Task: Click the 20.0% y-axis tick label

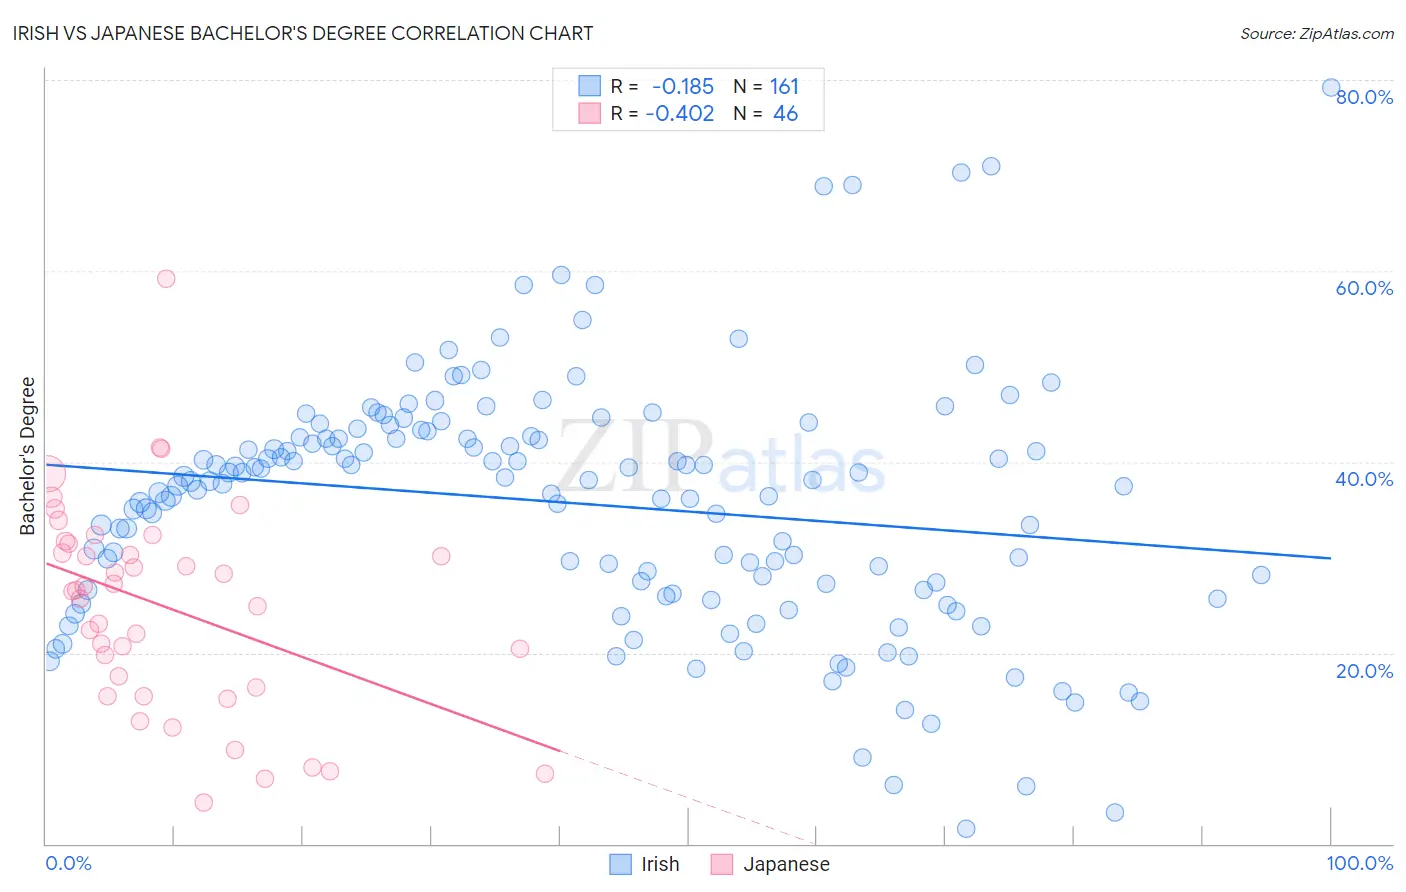Action: (x=1364, y=670)
